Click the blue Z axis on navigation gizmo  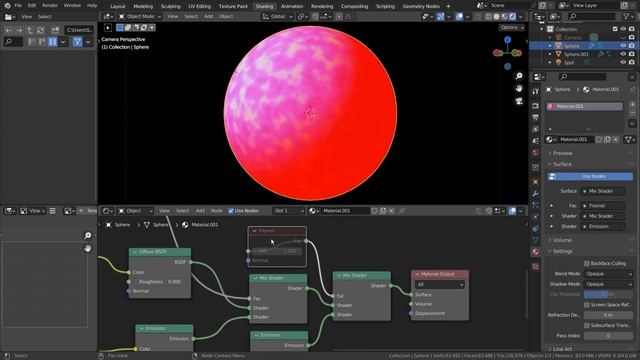[507, 40]
